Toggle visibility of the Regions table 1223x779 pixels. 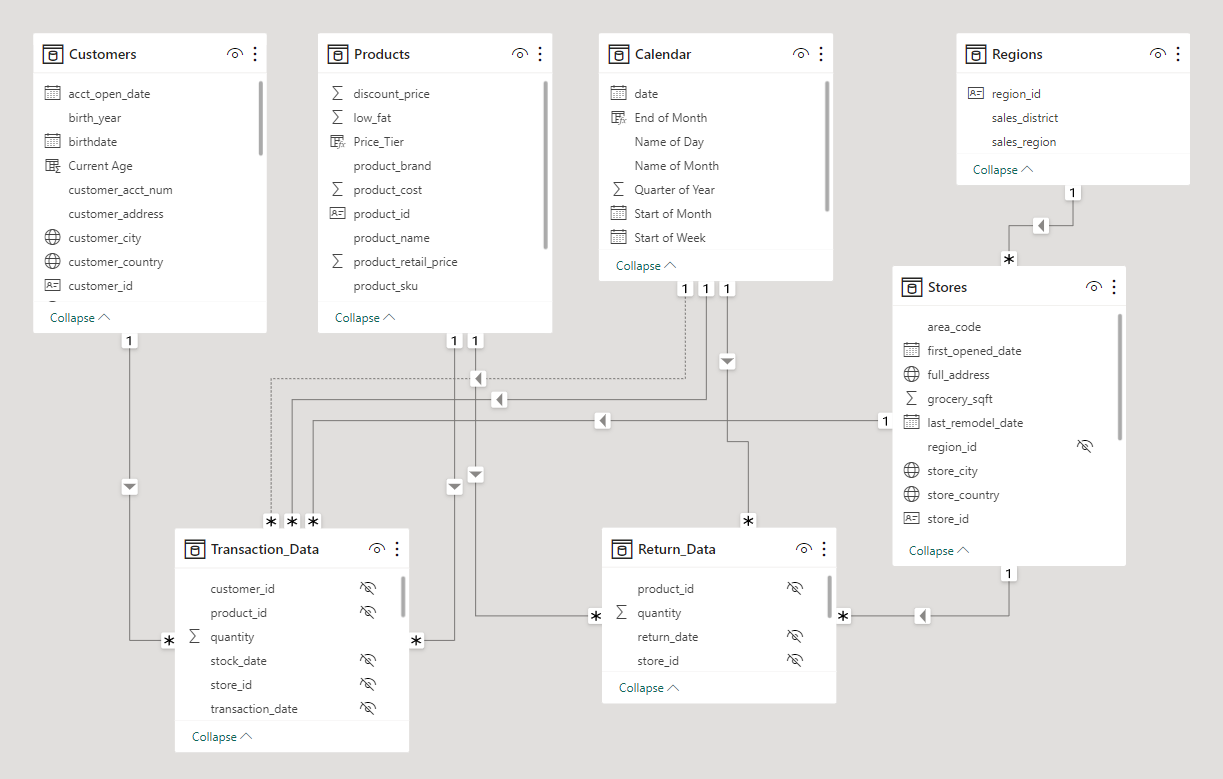(1158, 54)
